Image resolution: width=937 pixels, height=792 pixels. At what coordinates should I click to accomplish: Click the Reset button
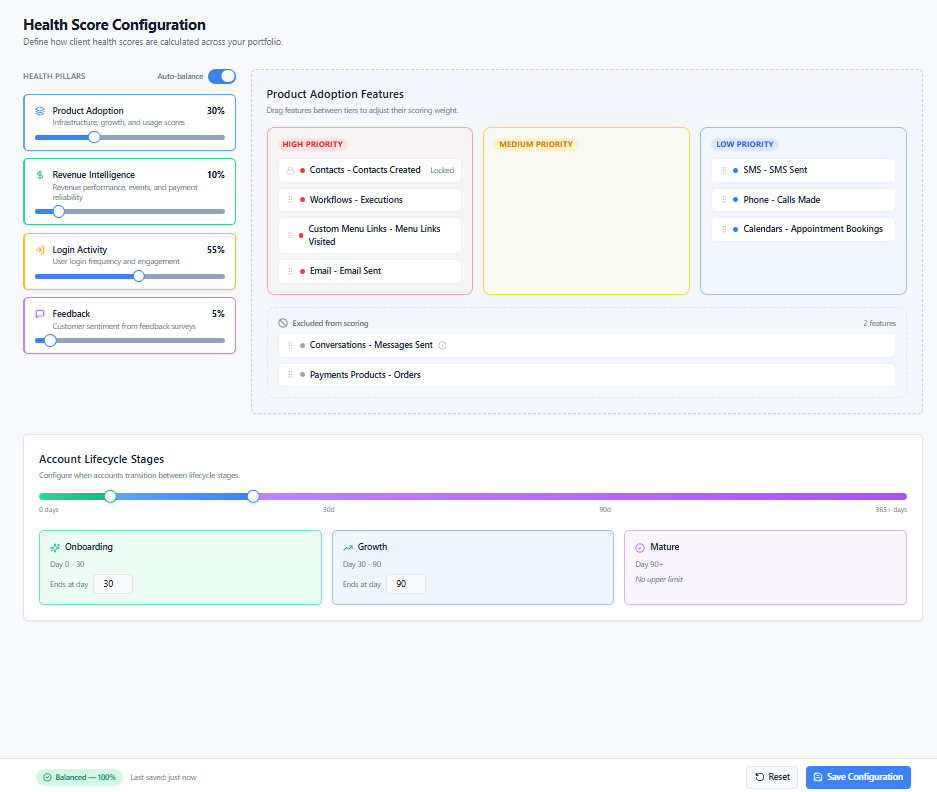[x=772, y=777]
